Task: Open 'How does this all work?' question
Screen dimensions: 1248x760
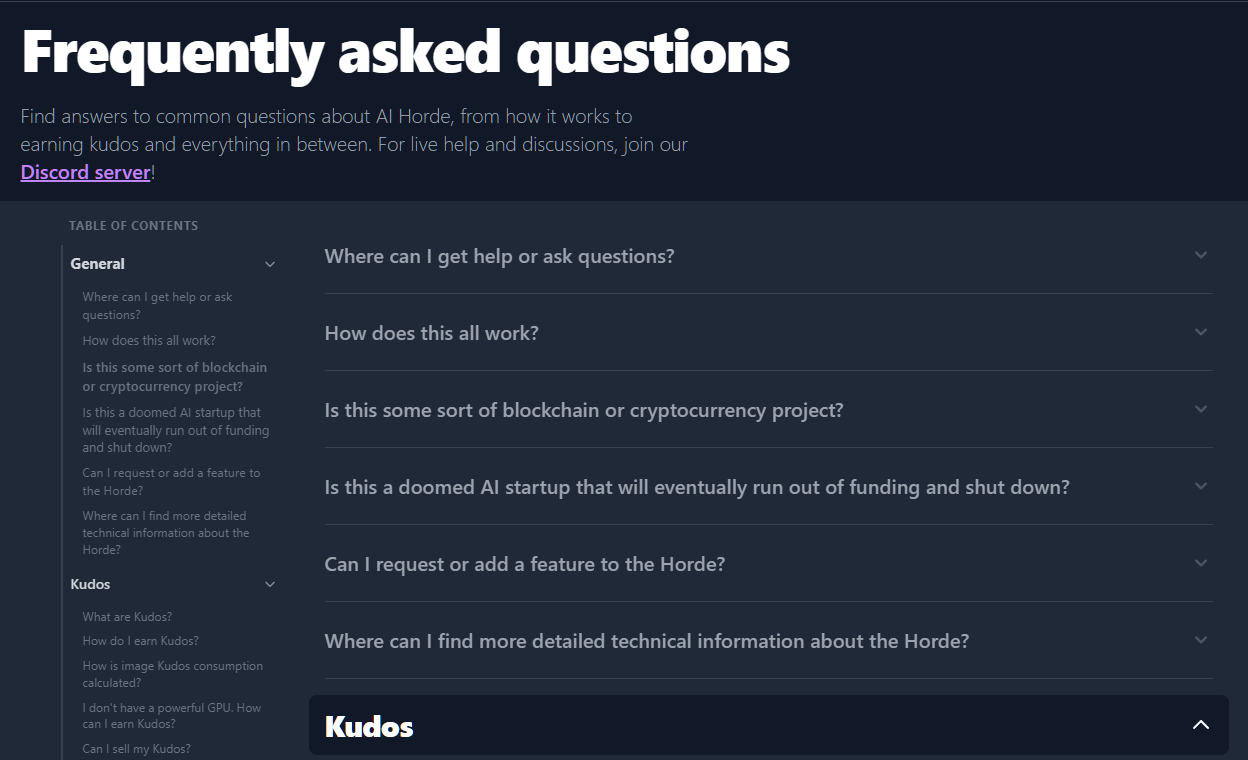Action: pyautogui.click(x=432, y=333)
